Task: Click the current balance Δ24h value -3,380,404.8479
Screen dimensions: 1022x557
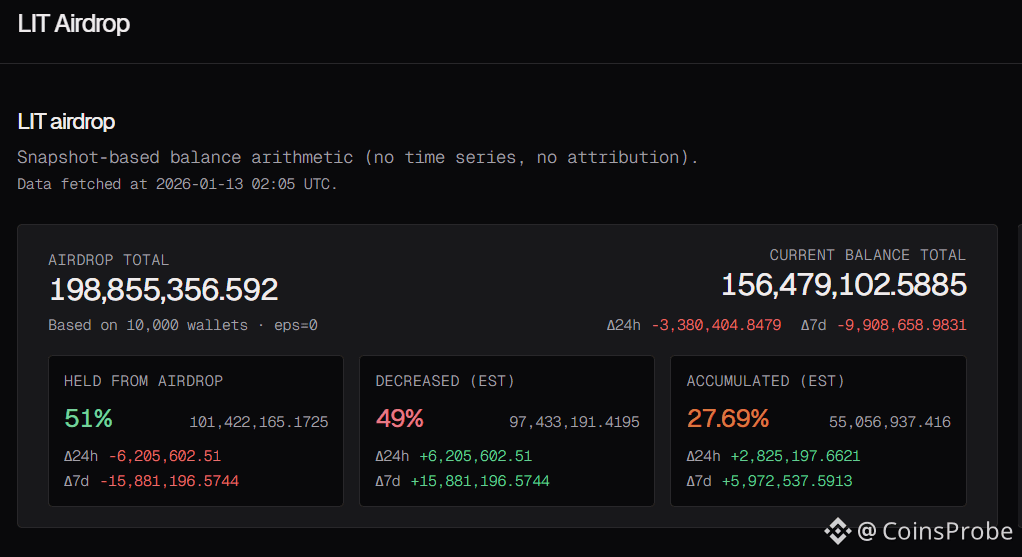Action: (x=716, y=325)
